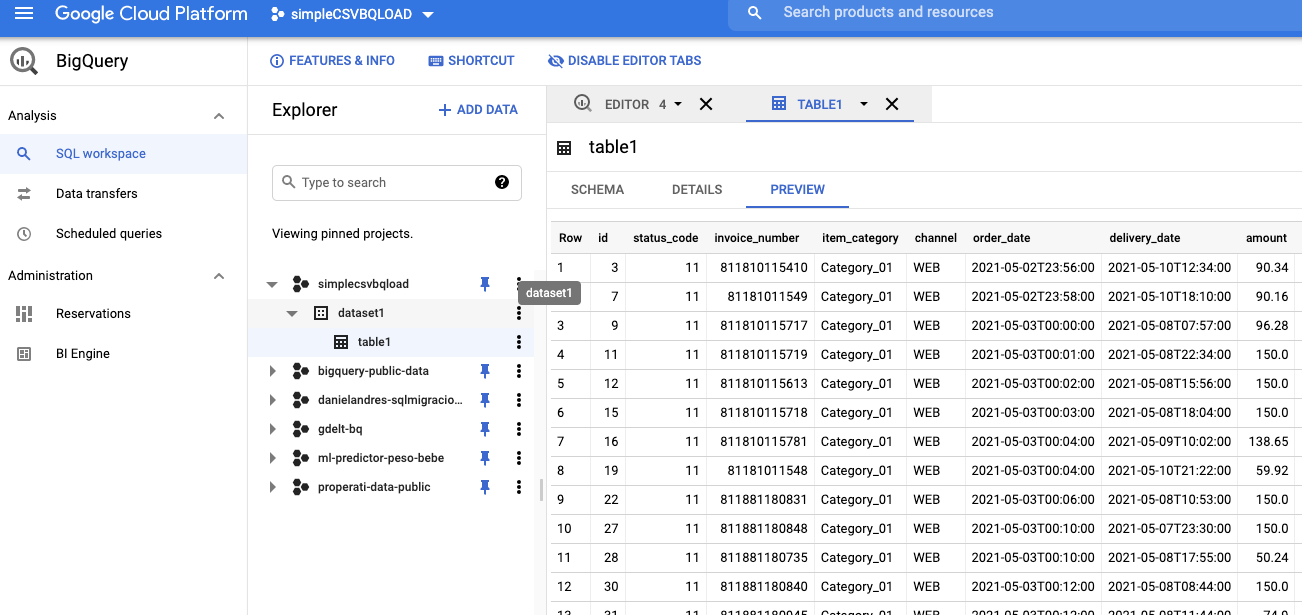1302x615 pixels.
Task: Switch to the Schema tab
Action: (x=597, y=190)
